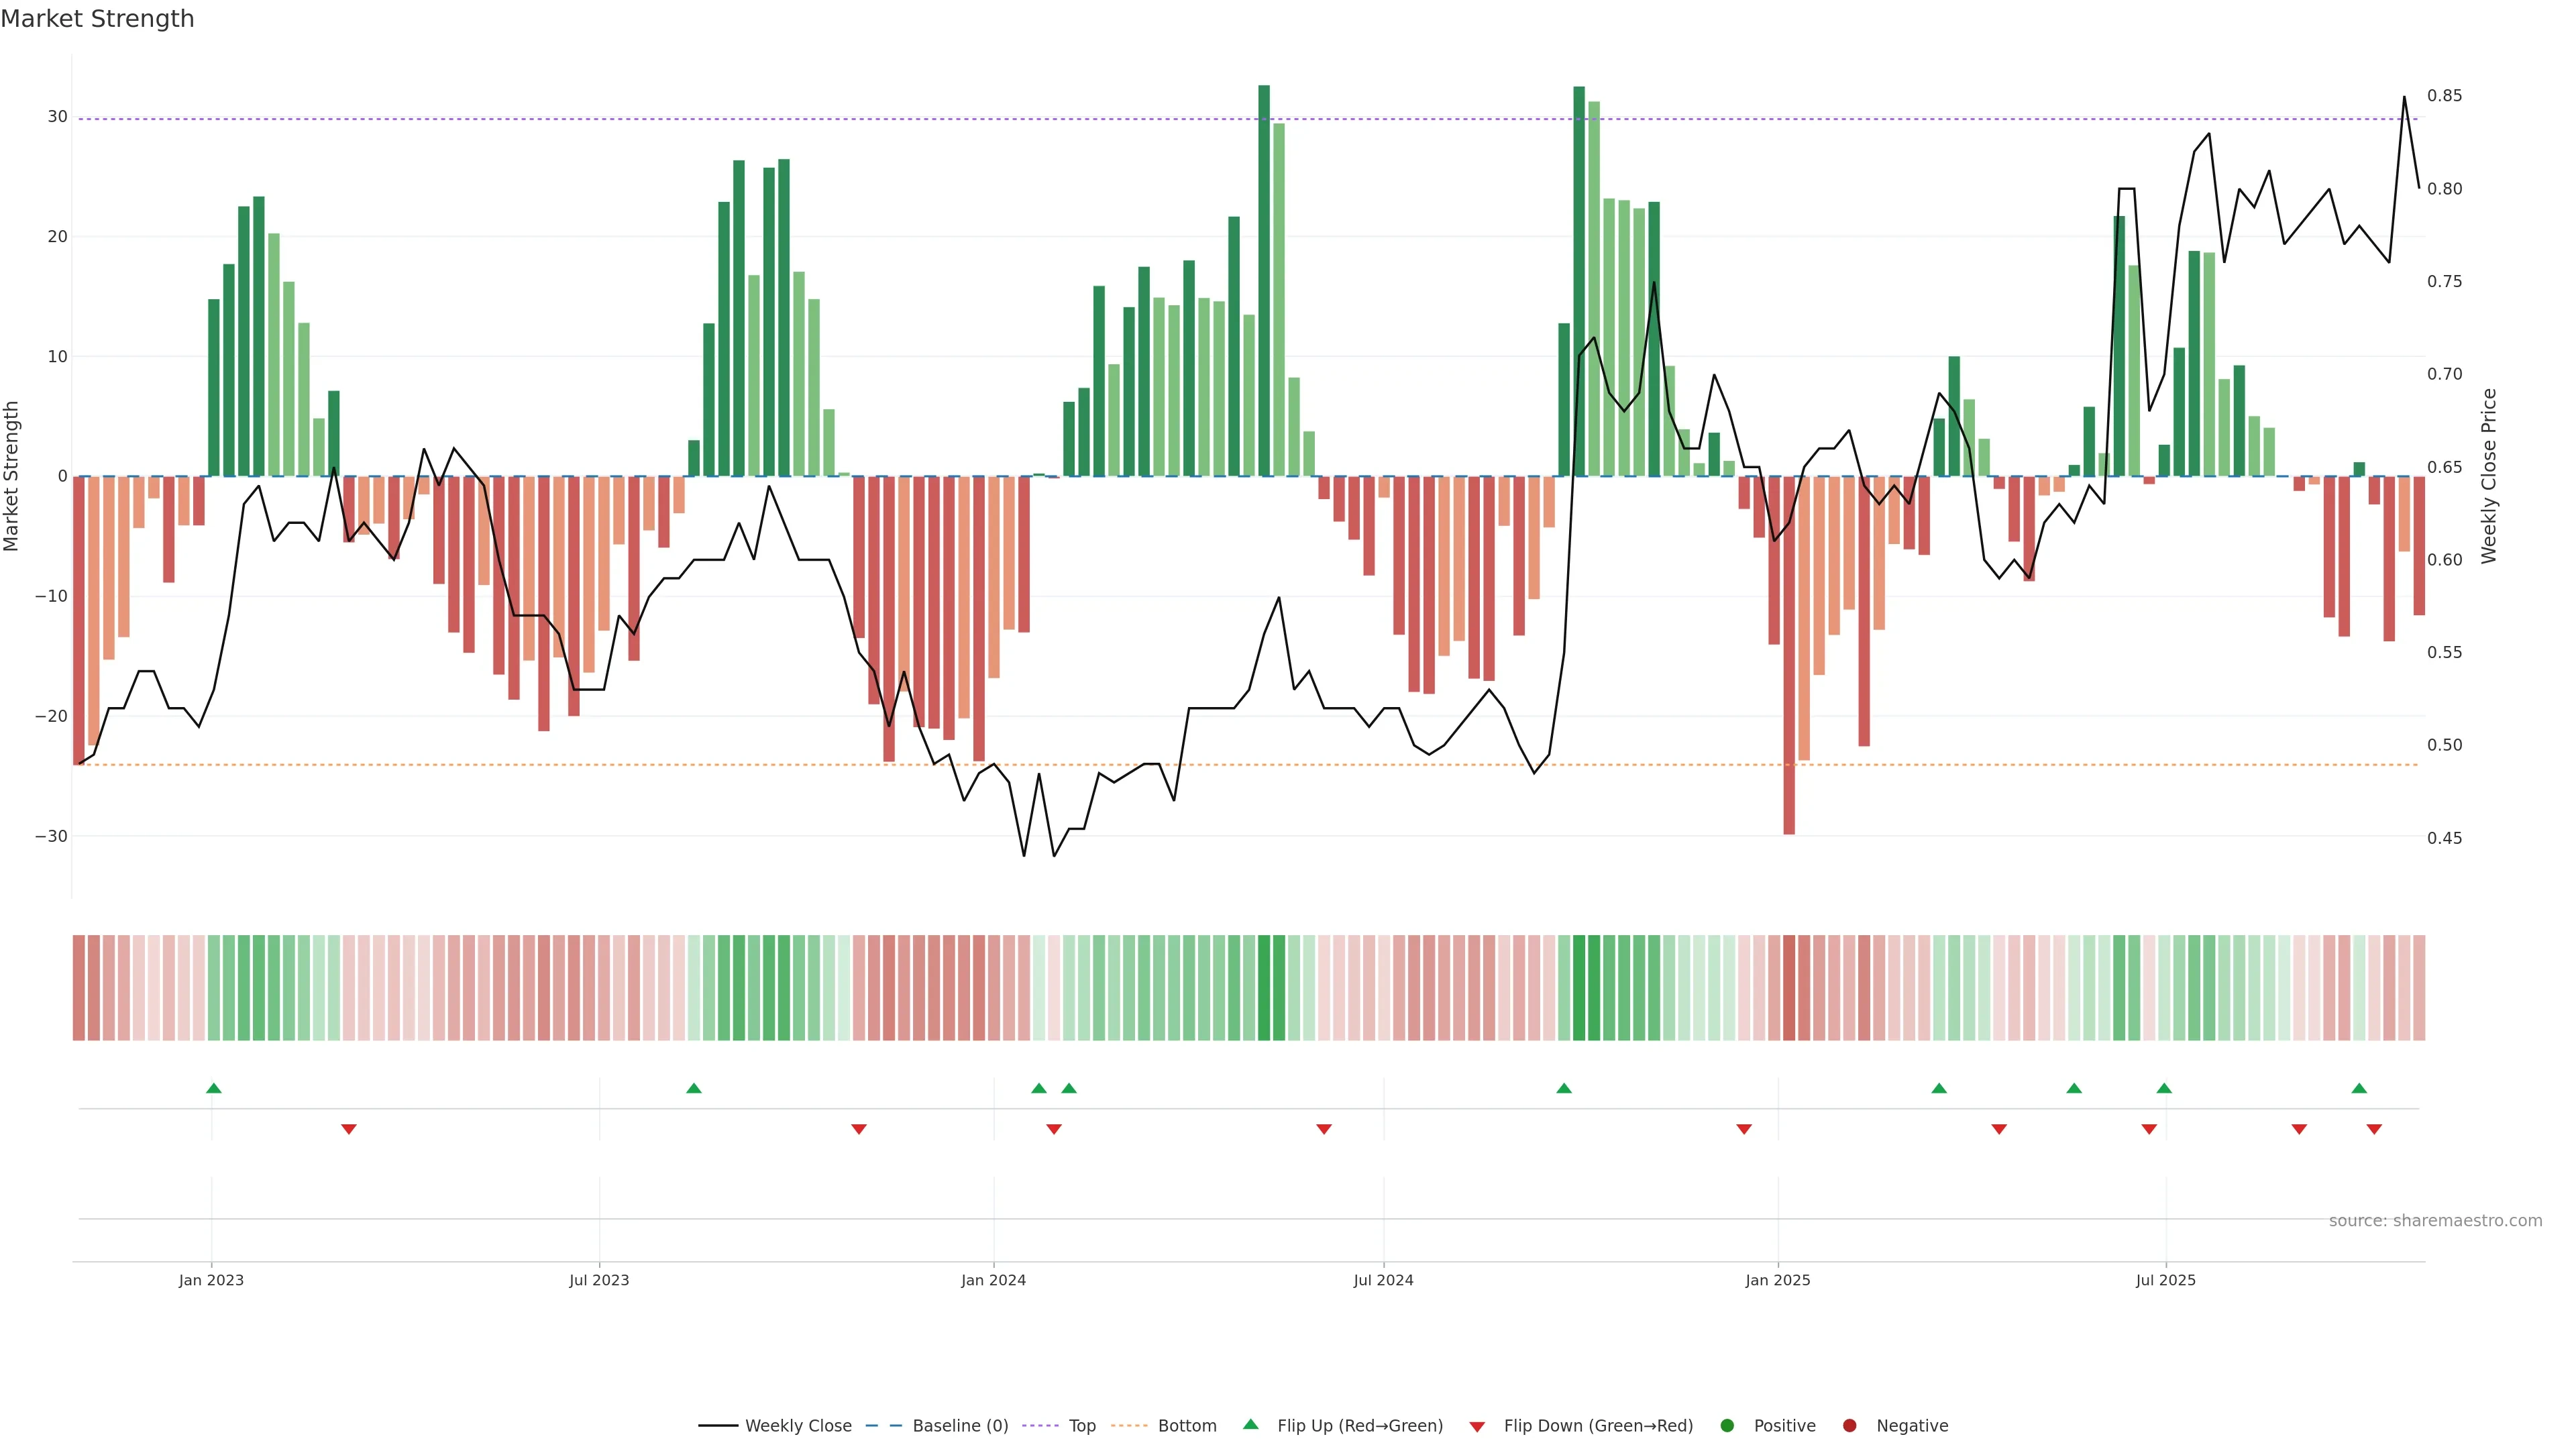Screen dimensions: 2576x1449
Task: Select red flip-down marker just before Jan 2025
Action: pos(1744,1129)
